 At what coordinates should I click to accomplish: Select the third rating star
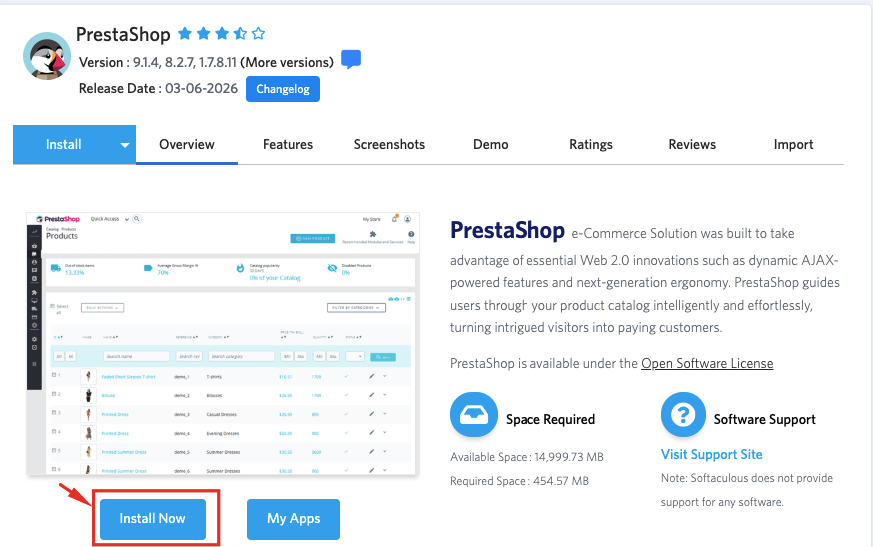click(x=222, y=33)
